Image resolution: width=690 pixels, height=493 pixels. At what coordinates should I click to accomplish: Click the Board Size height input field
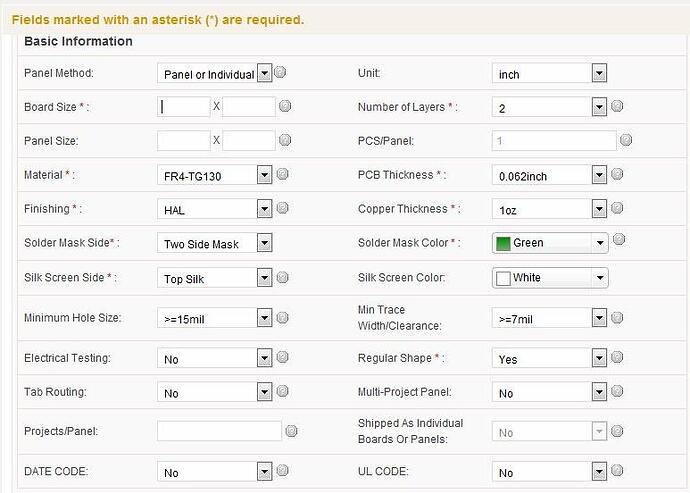pos(249,107)
